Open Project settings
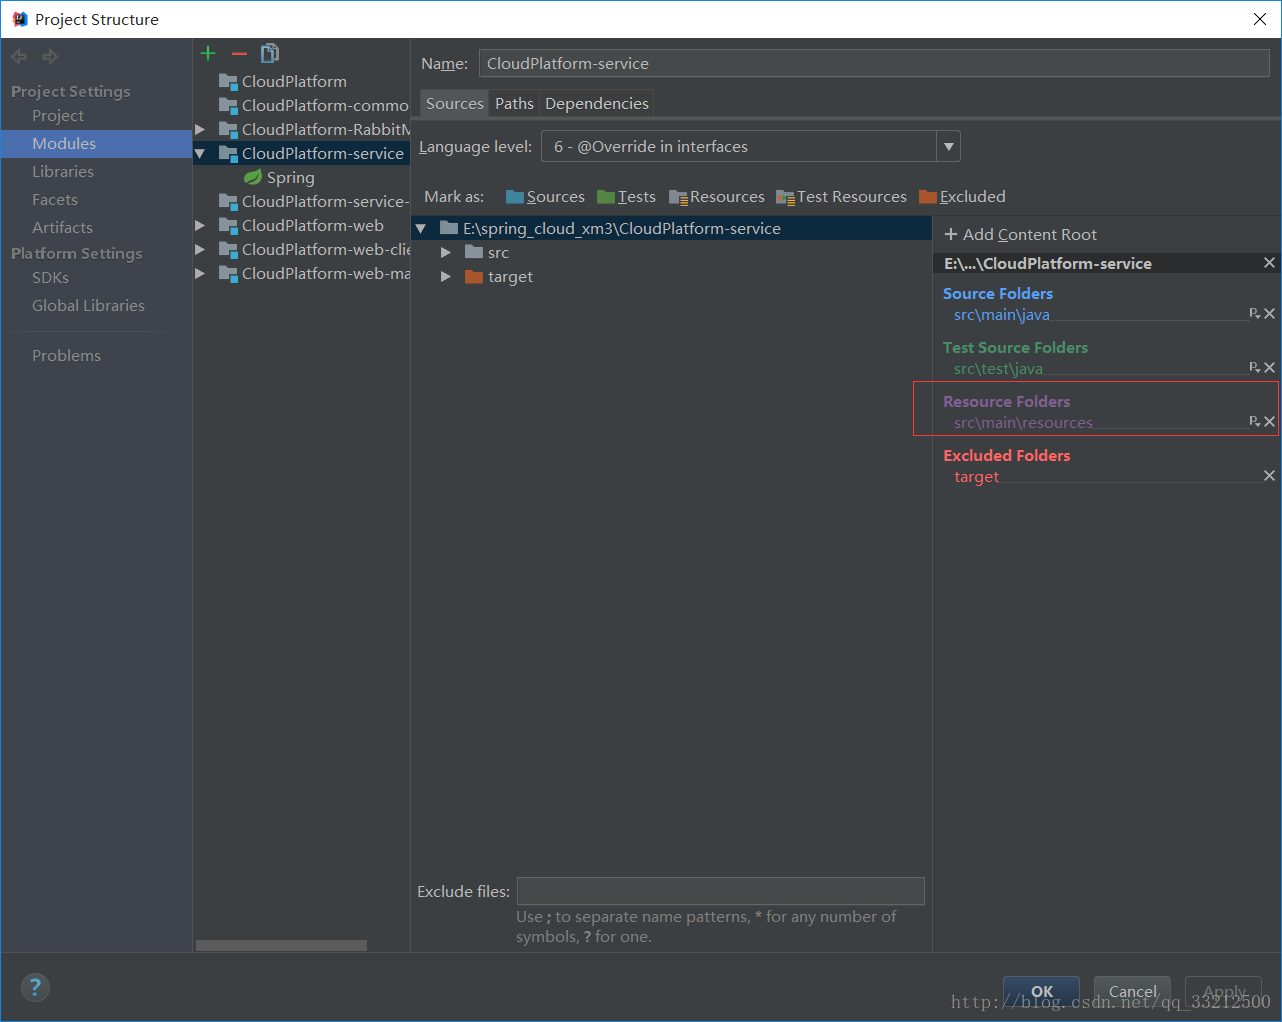Image resolution: width=1282 pixels, height=1022 pixels. (x=58, y=116)
